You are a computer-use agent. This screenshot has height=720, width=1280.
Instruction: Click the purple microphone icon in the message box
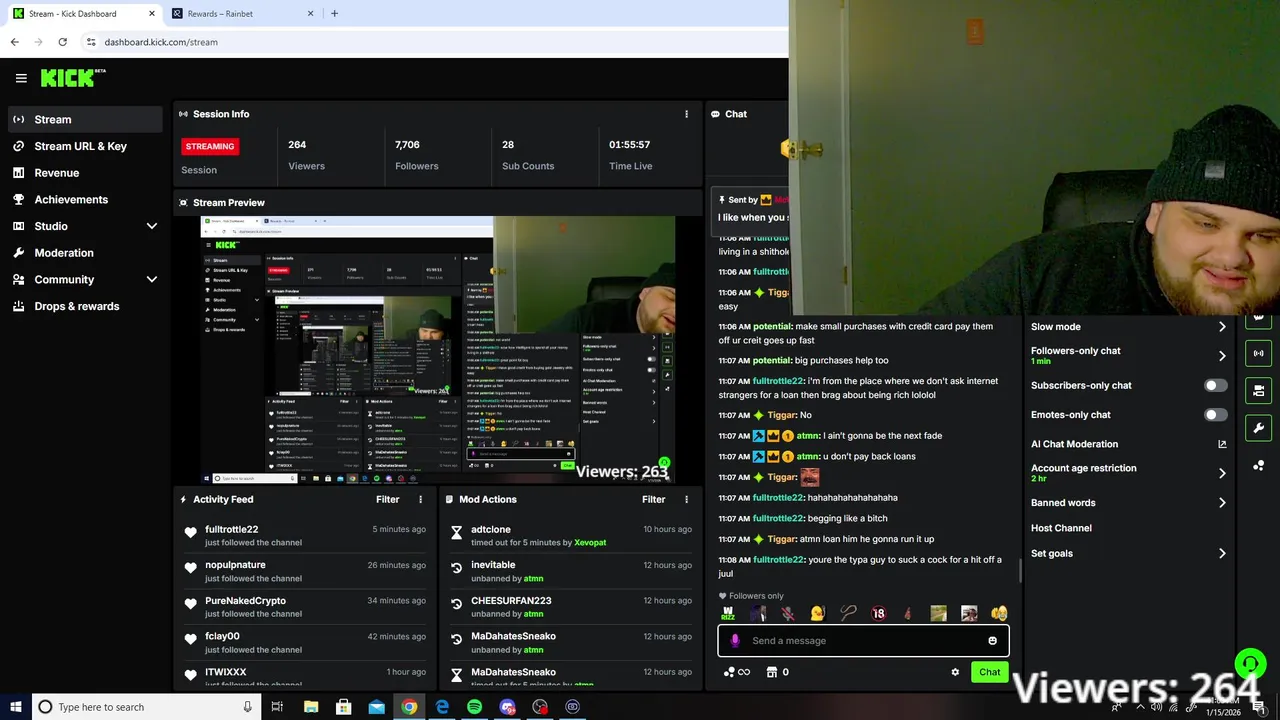pos(735,641)
